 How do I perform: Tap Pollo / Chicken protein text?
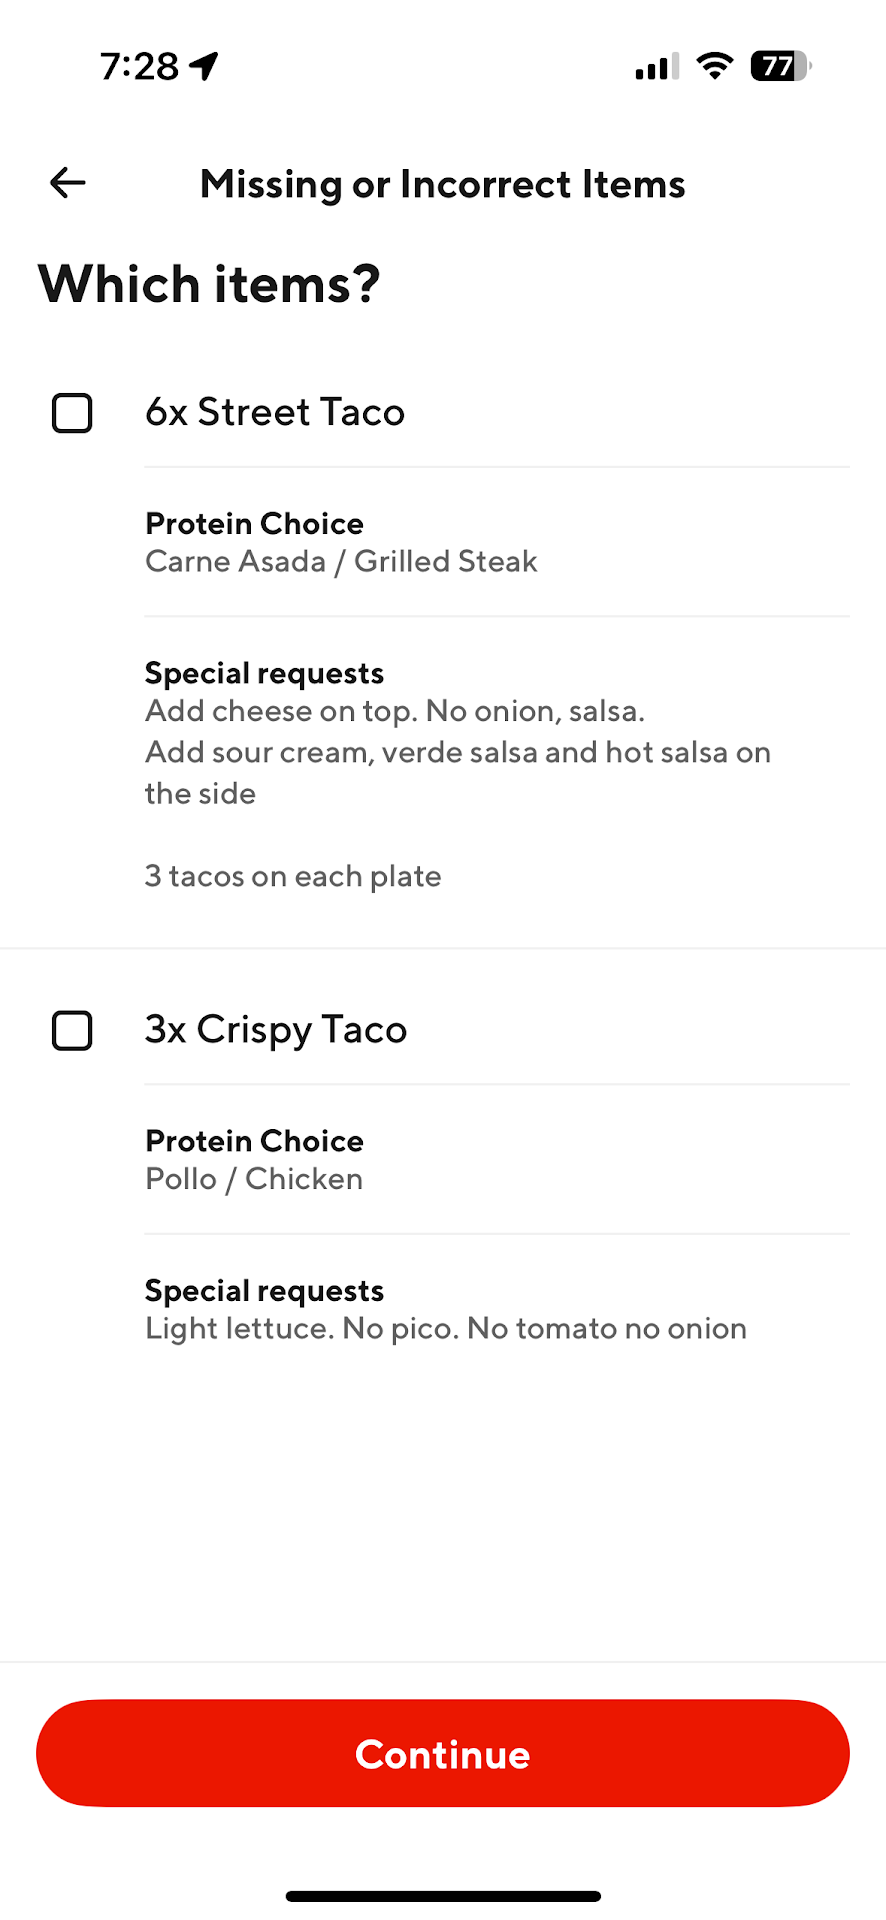click(x=254, y=1179)
